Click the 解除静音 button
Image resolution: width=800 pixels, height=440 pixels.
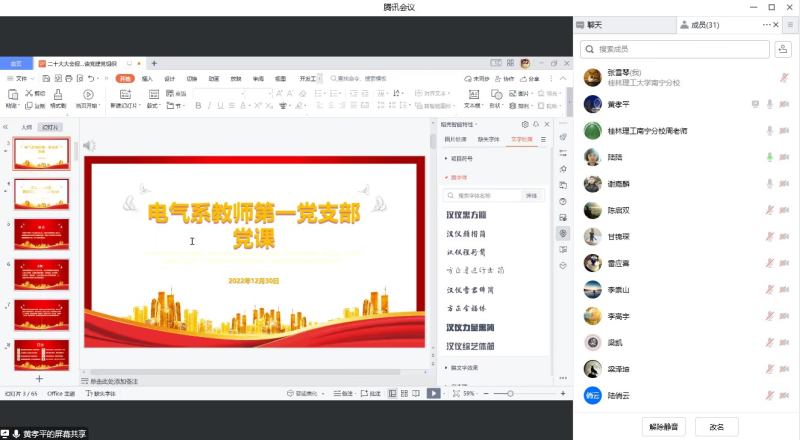click(x=663, y=426)
